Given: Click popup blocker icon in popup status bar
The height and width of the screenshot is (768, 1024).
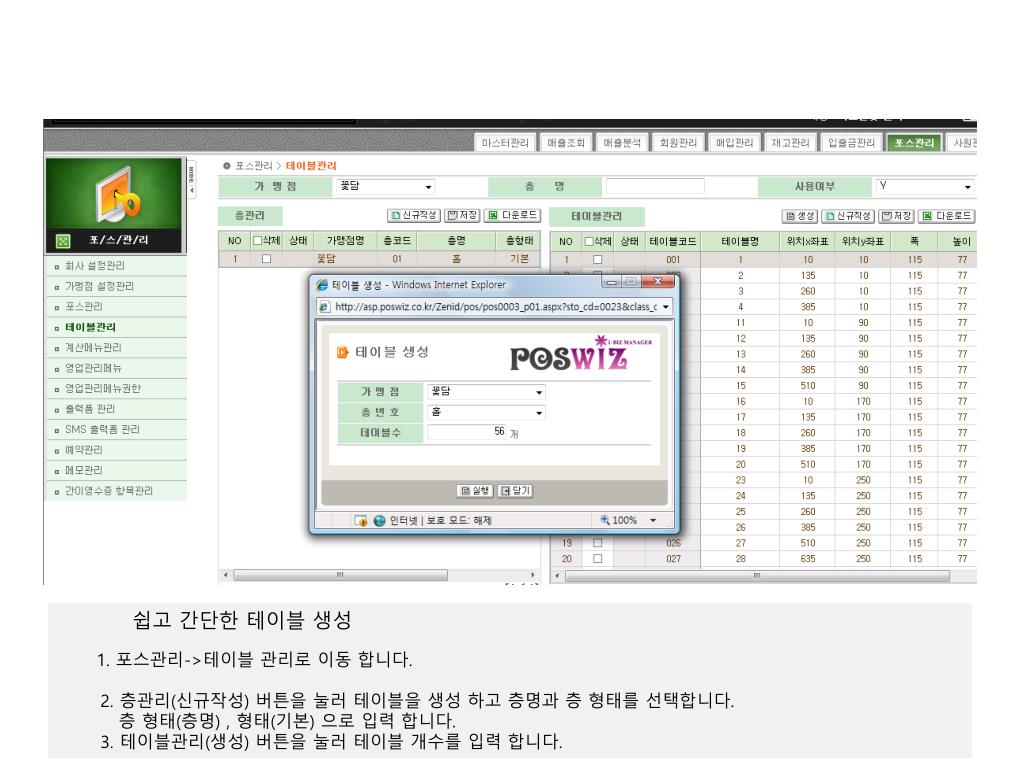Looking at the screenshot, I should (360, 520).
